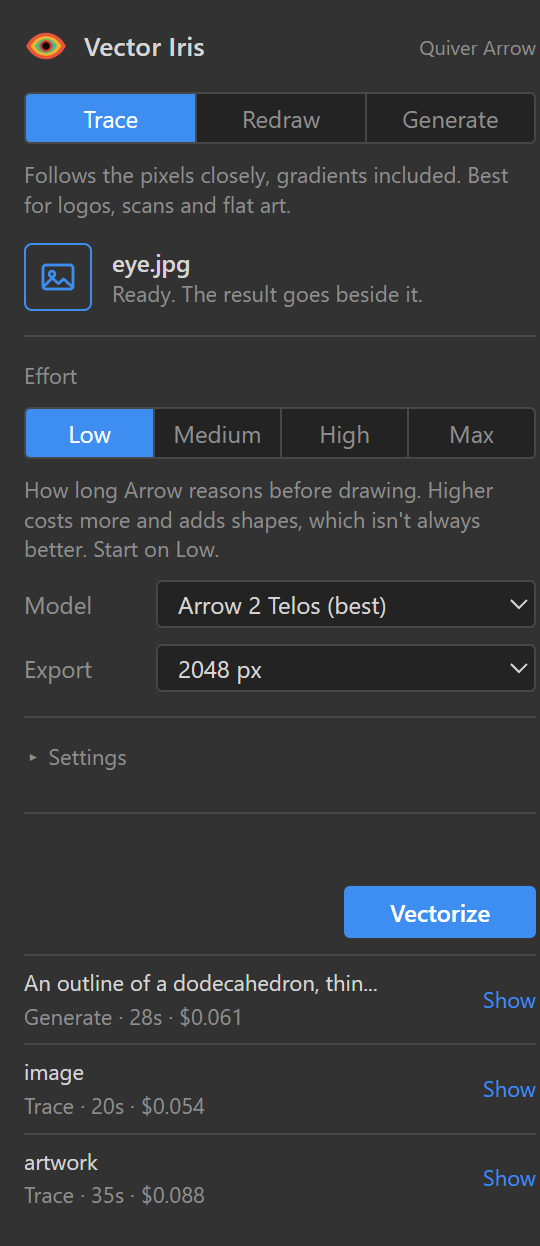Click the 'image' history entry title
540x1246 pixels.
click(54, 1073)
